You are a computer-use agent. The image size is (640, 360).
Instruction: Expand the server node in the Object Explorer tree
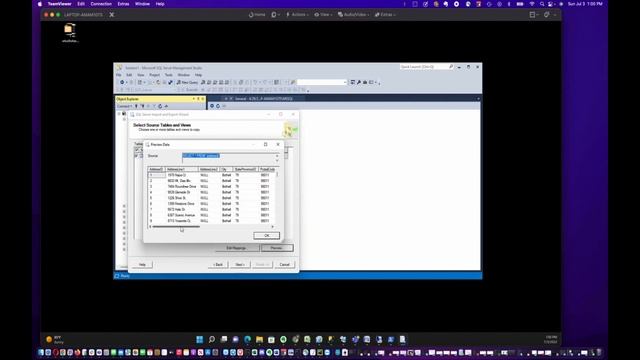coord(119,114)
